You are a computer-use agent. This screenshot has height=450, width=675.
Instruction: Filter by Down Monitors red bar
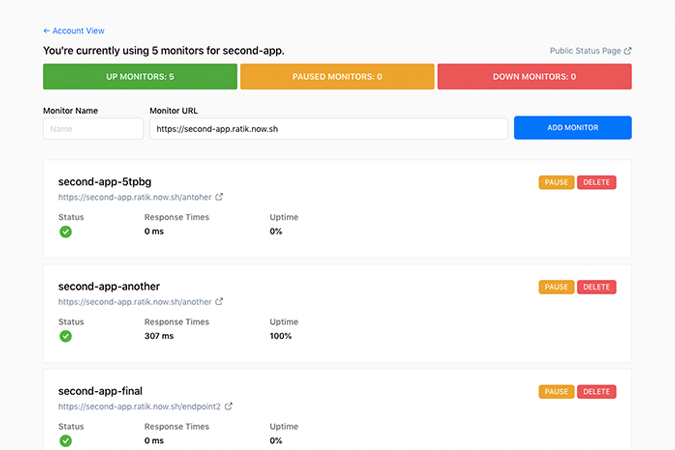(x=534, y=77)
